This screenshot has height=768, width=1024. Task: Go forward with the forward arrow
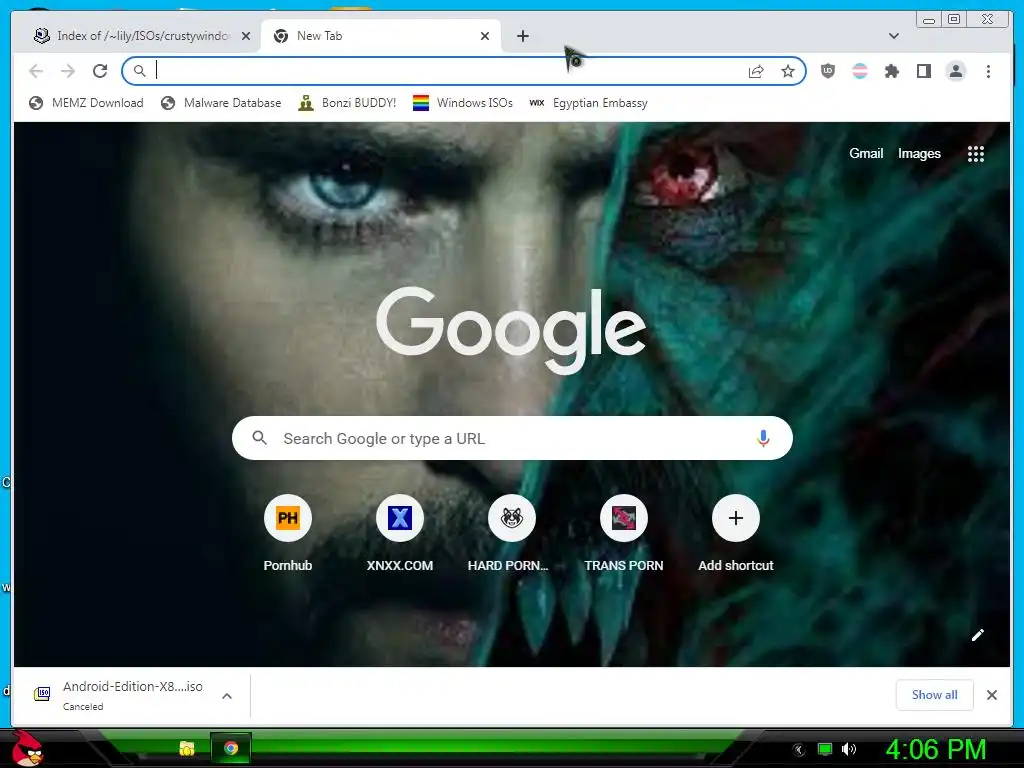pos(68,71)
